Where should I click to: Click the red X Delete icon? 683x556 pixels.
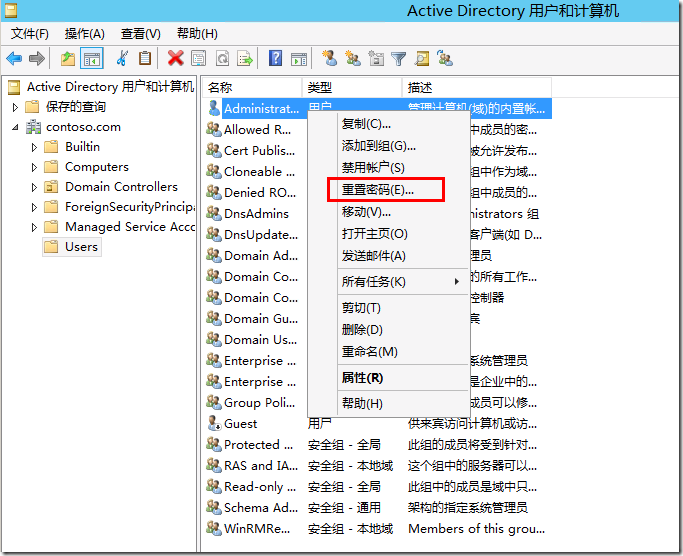point(176,58)
